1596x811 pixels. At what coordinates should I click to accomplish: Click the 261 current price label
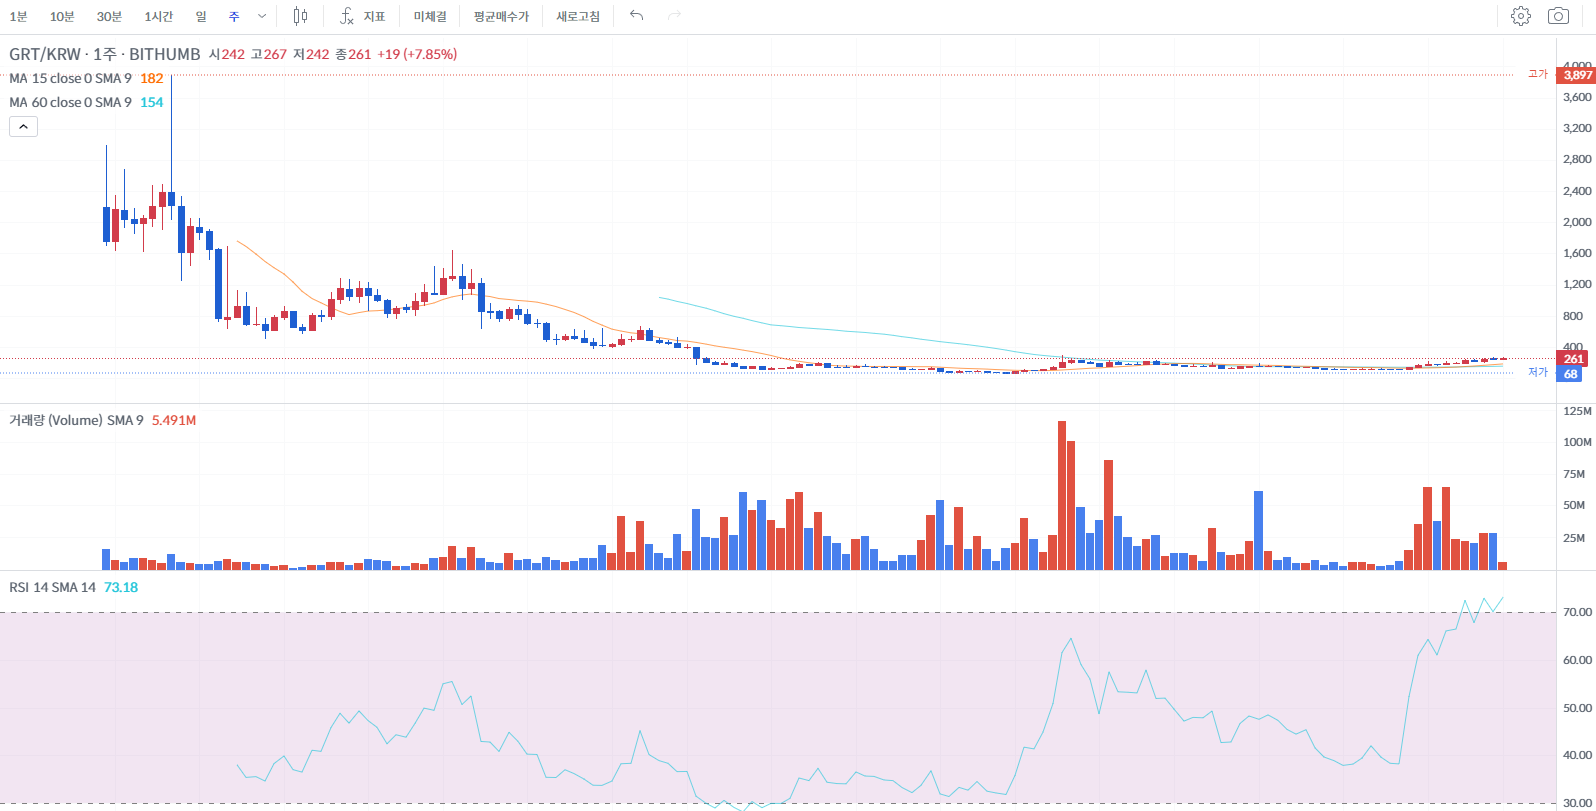1573,359
